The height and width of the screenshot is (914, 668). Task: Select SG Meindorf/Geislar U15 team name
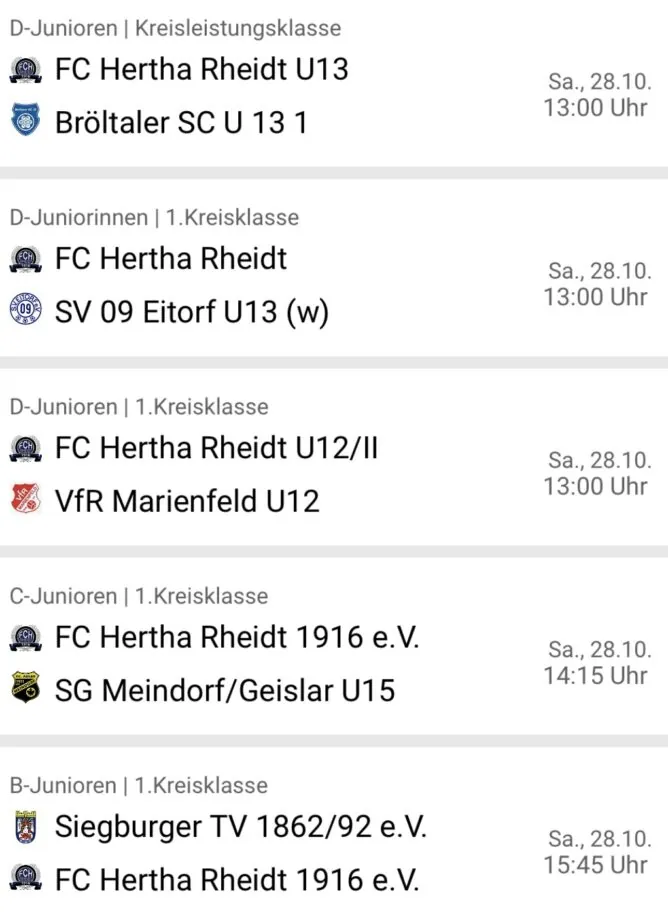point(225,691)
